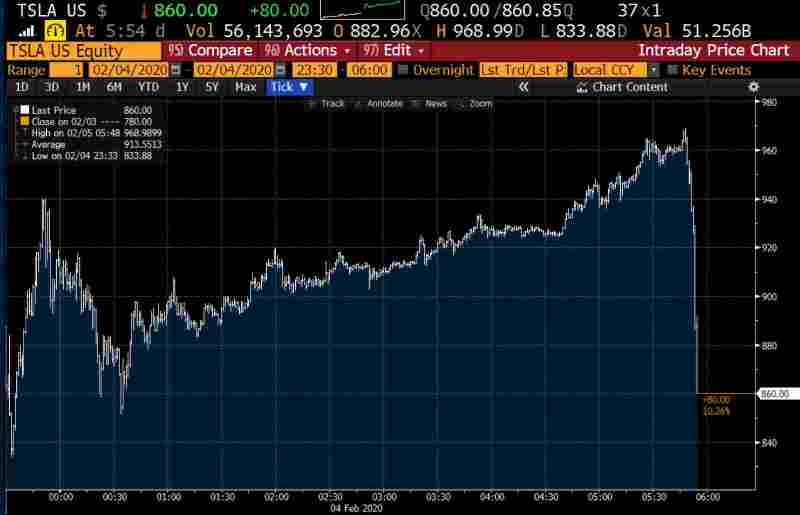
Task: Click the start date 02/04/2020 field
Action: (130, 69)
